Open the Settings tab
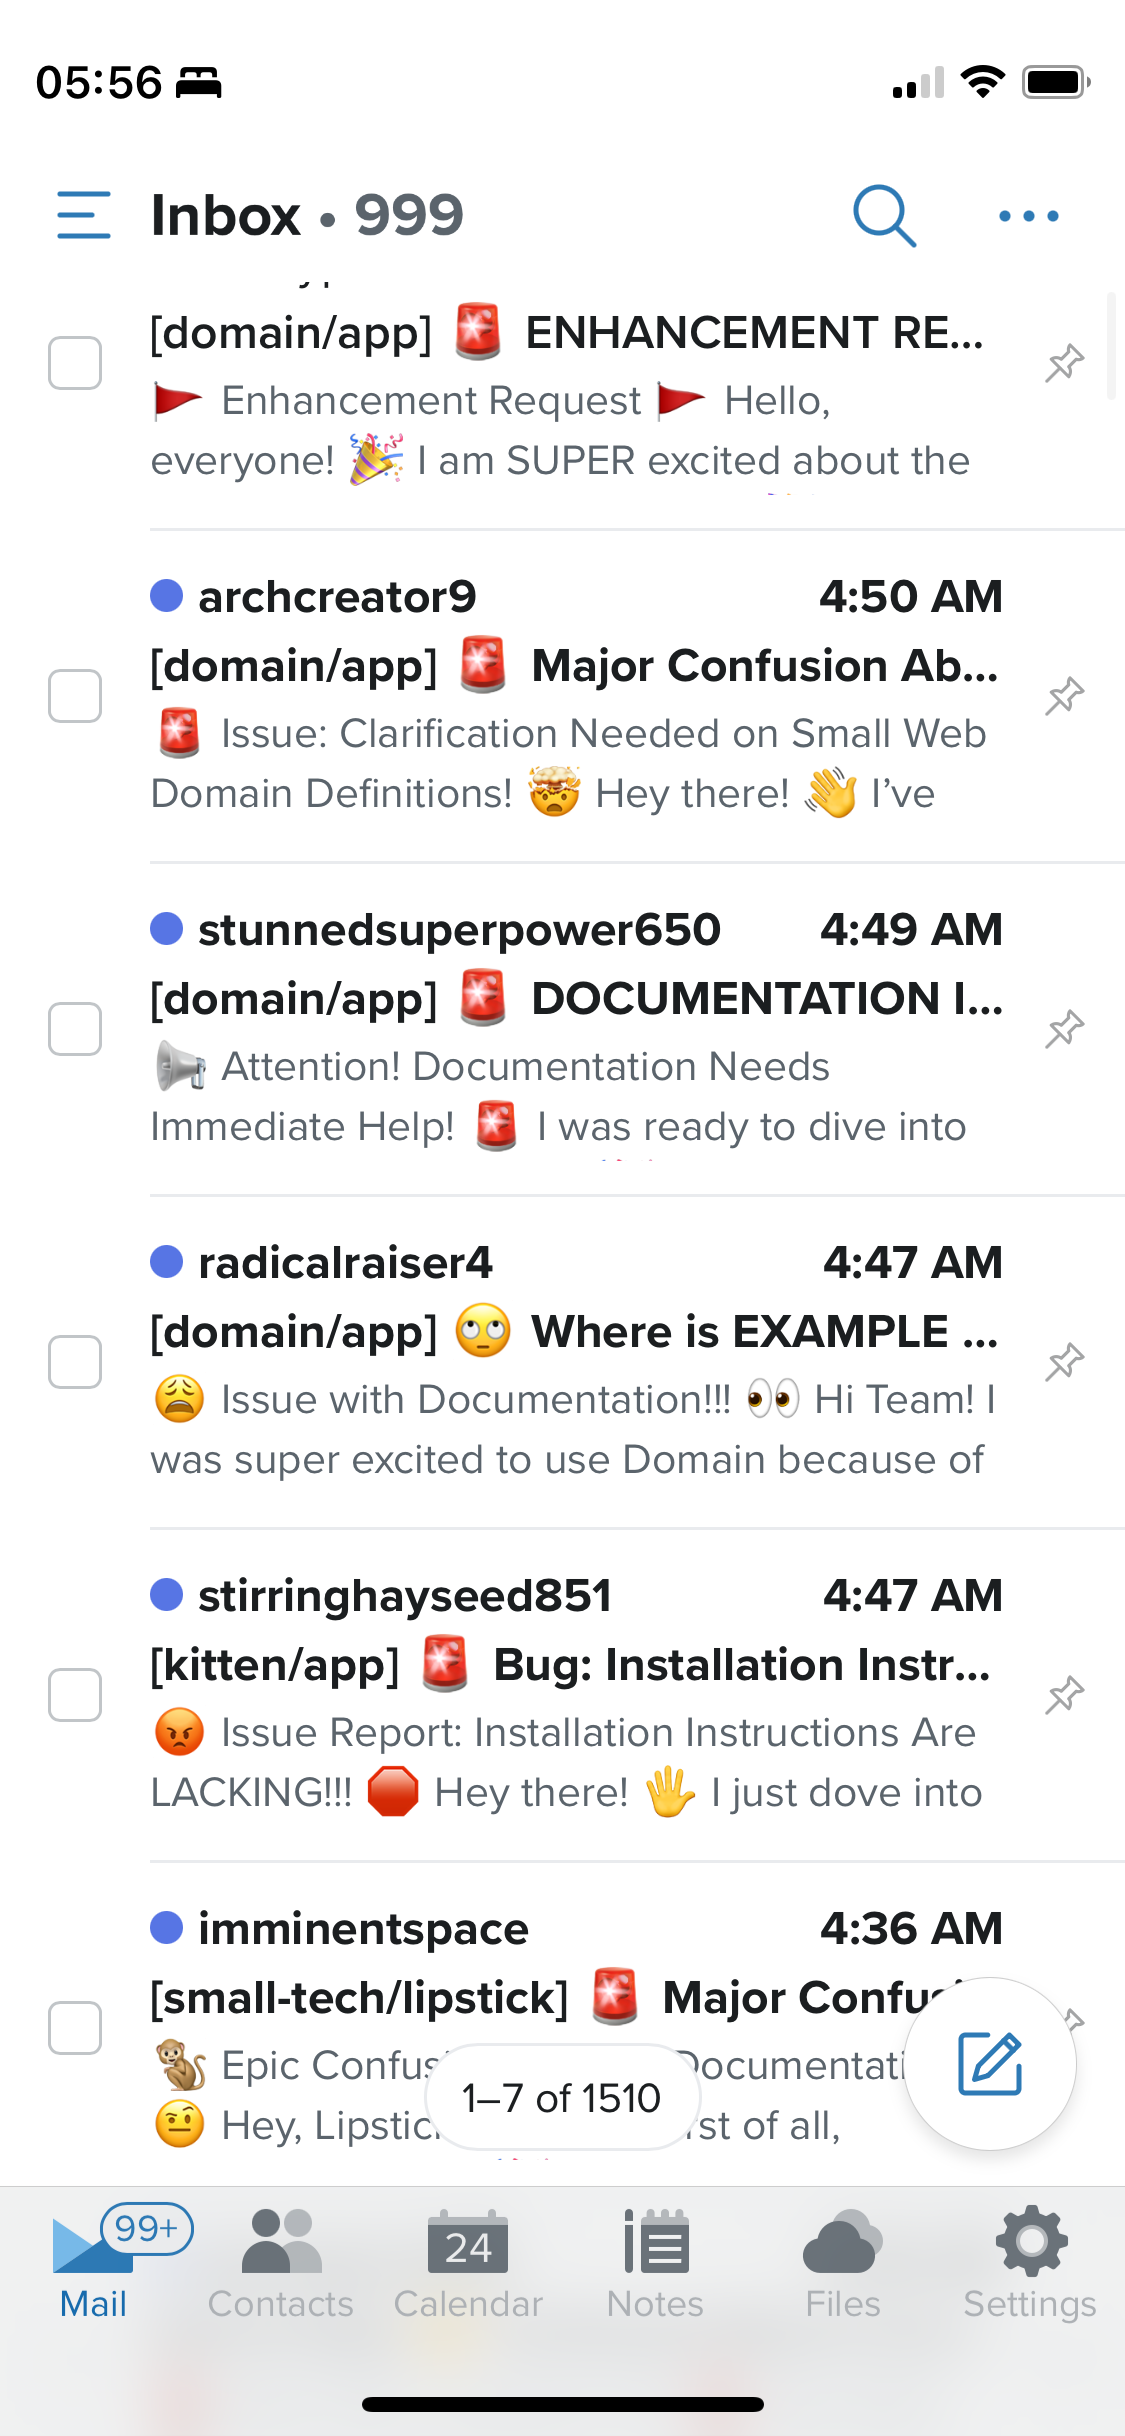This screenshot has height=2436, width=1125. point(1030,2262)
